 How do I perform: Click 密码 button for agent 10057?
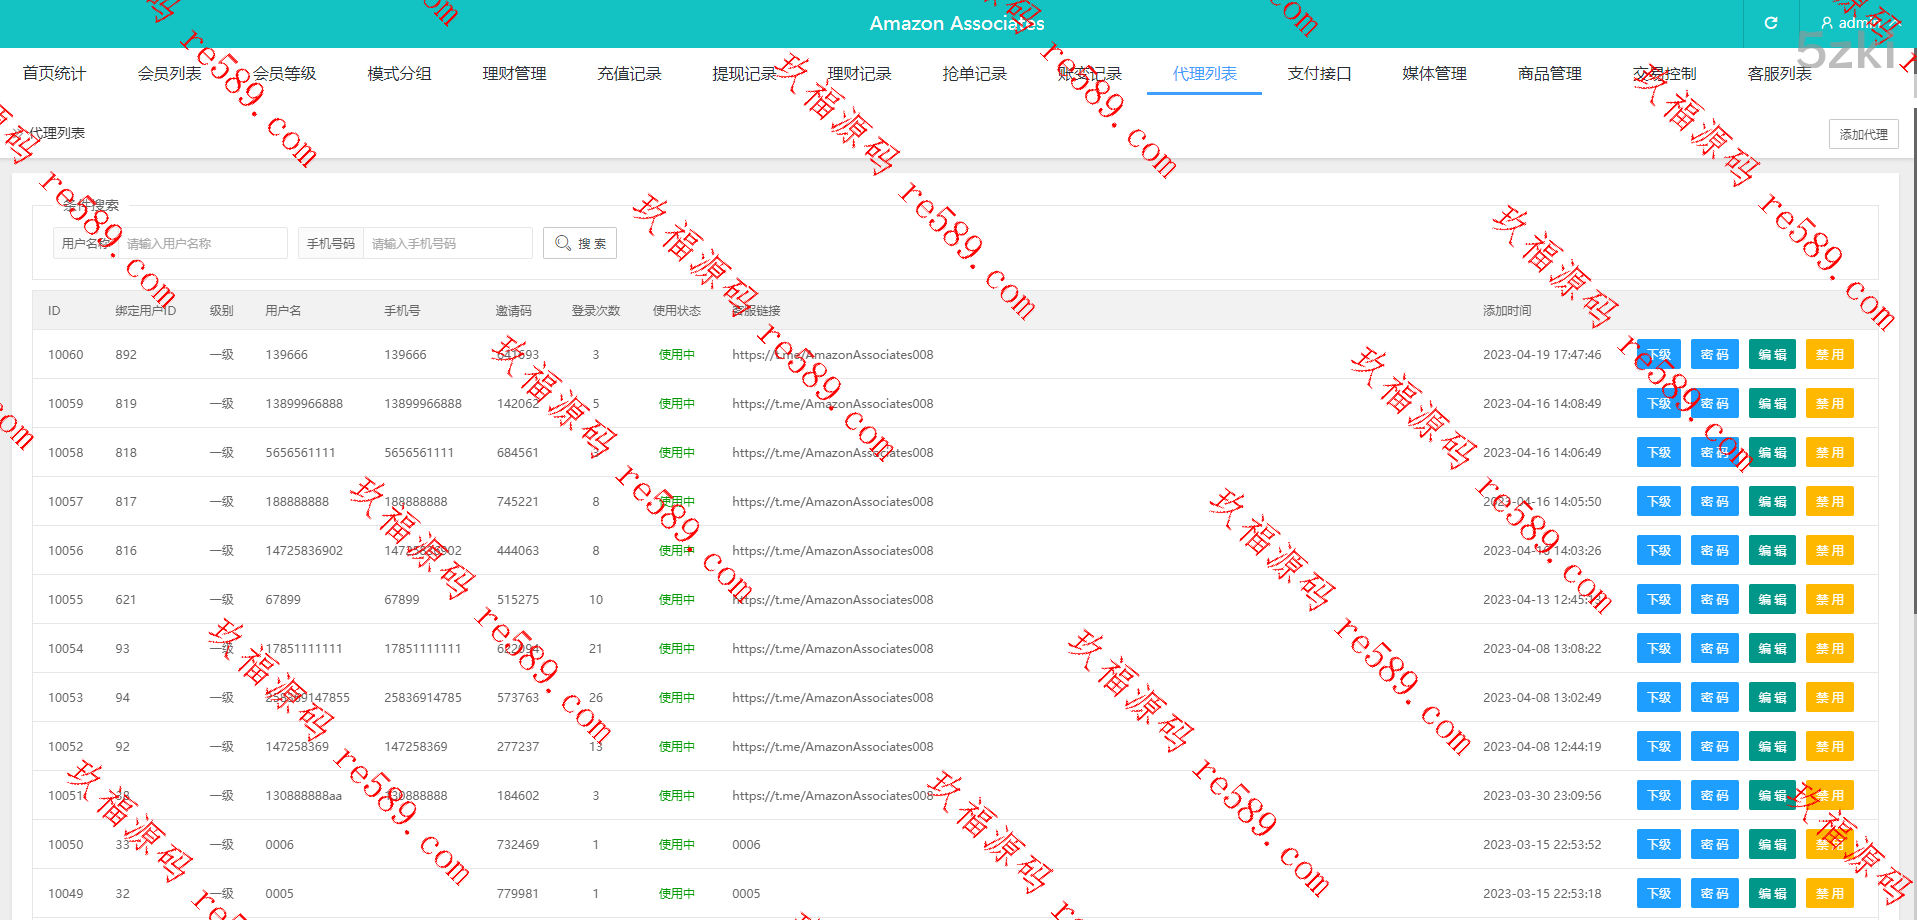click(x=1714, y=502)
